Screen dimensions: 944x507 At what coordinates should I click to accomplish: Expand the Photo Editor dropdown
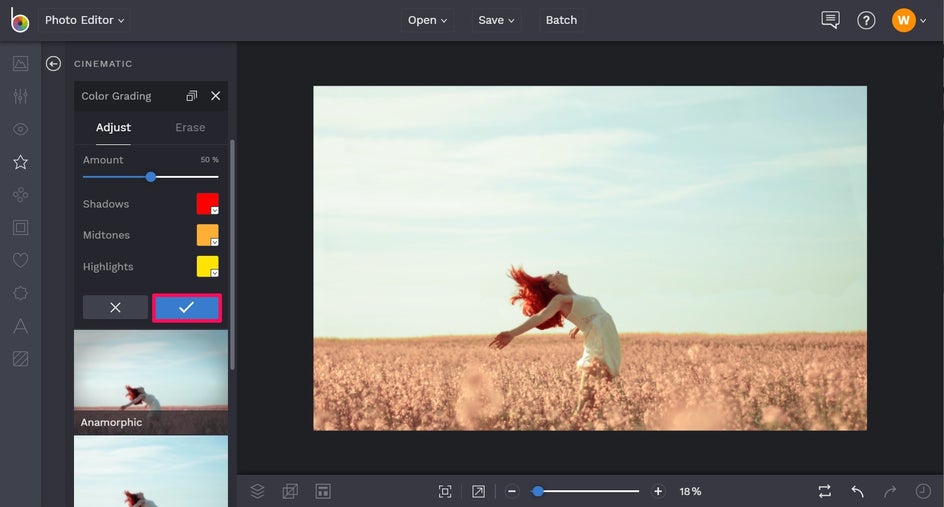84,20
